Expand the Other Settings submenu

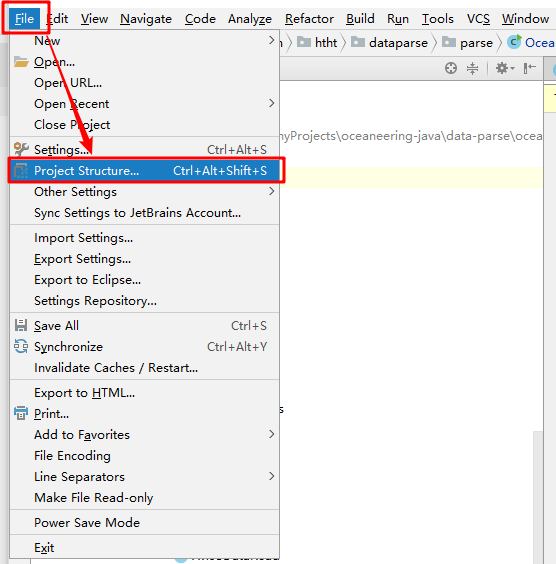pos(144,192)
